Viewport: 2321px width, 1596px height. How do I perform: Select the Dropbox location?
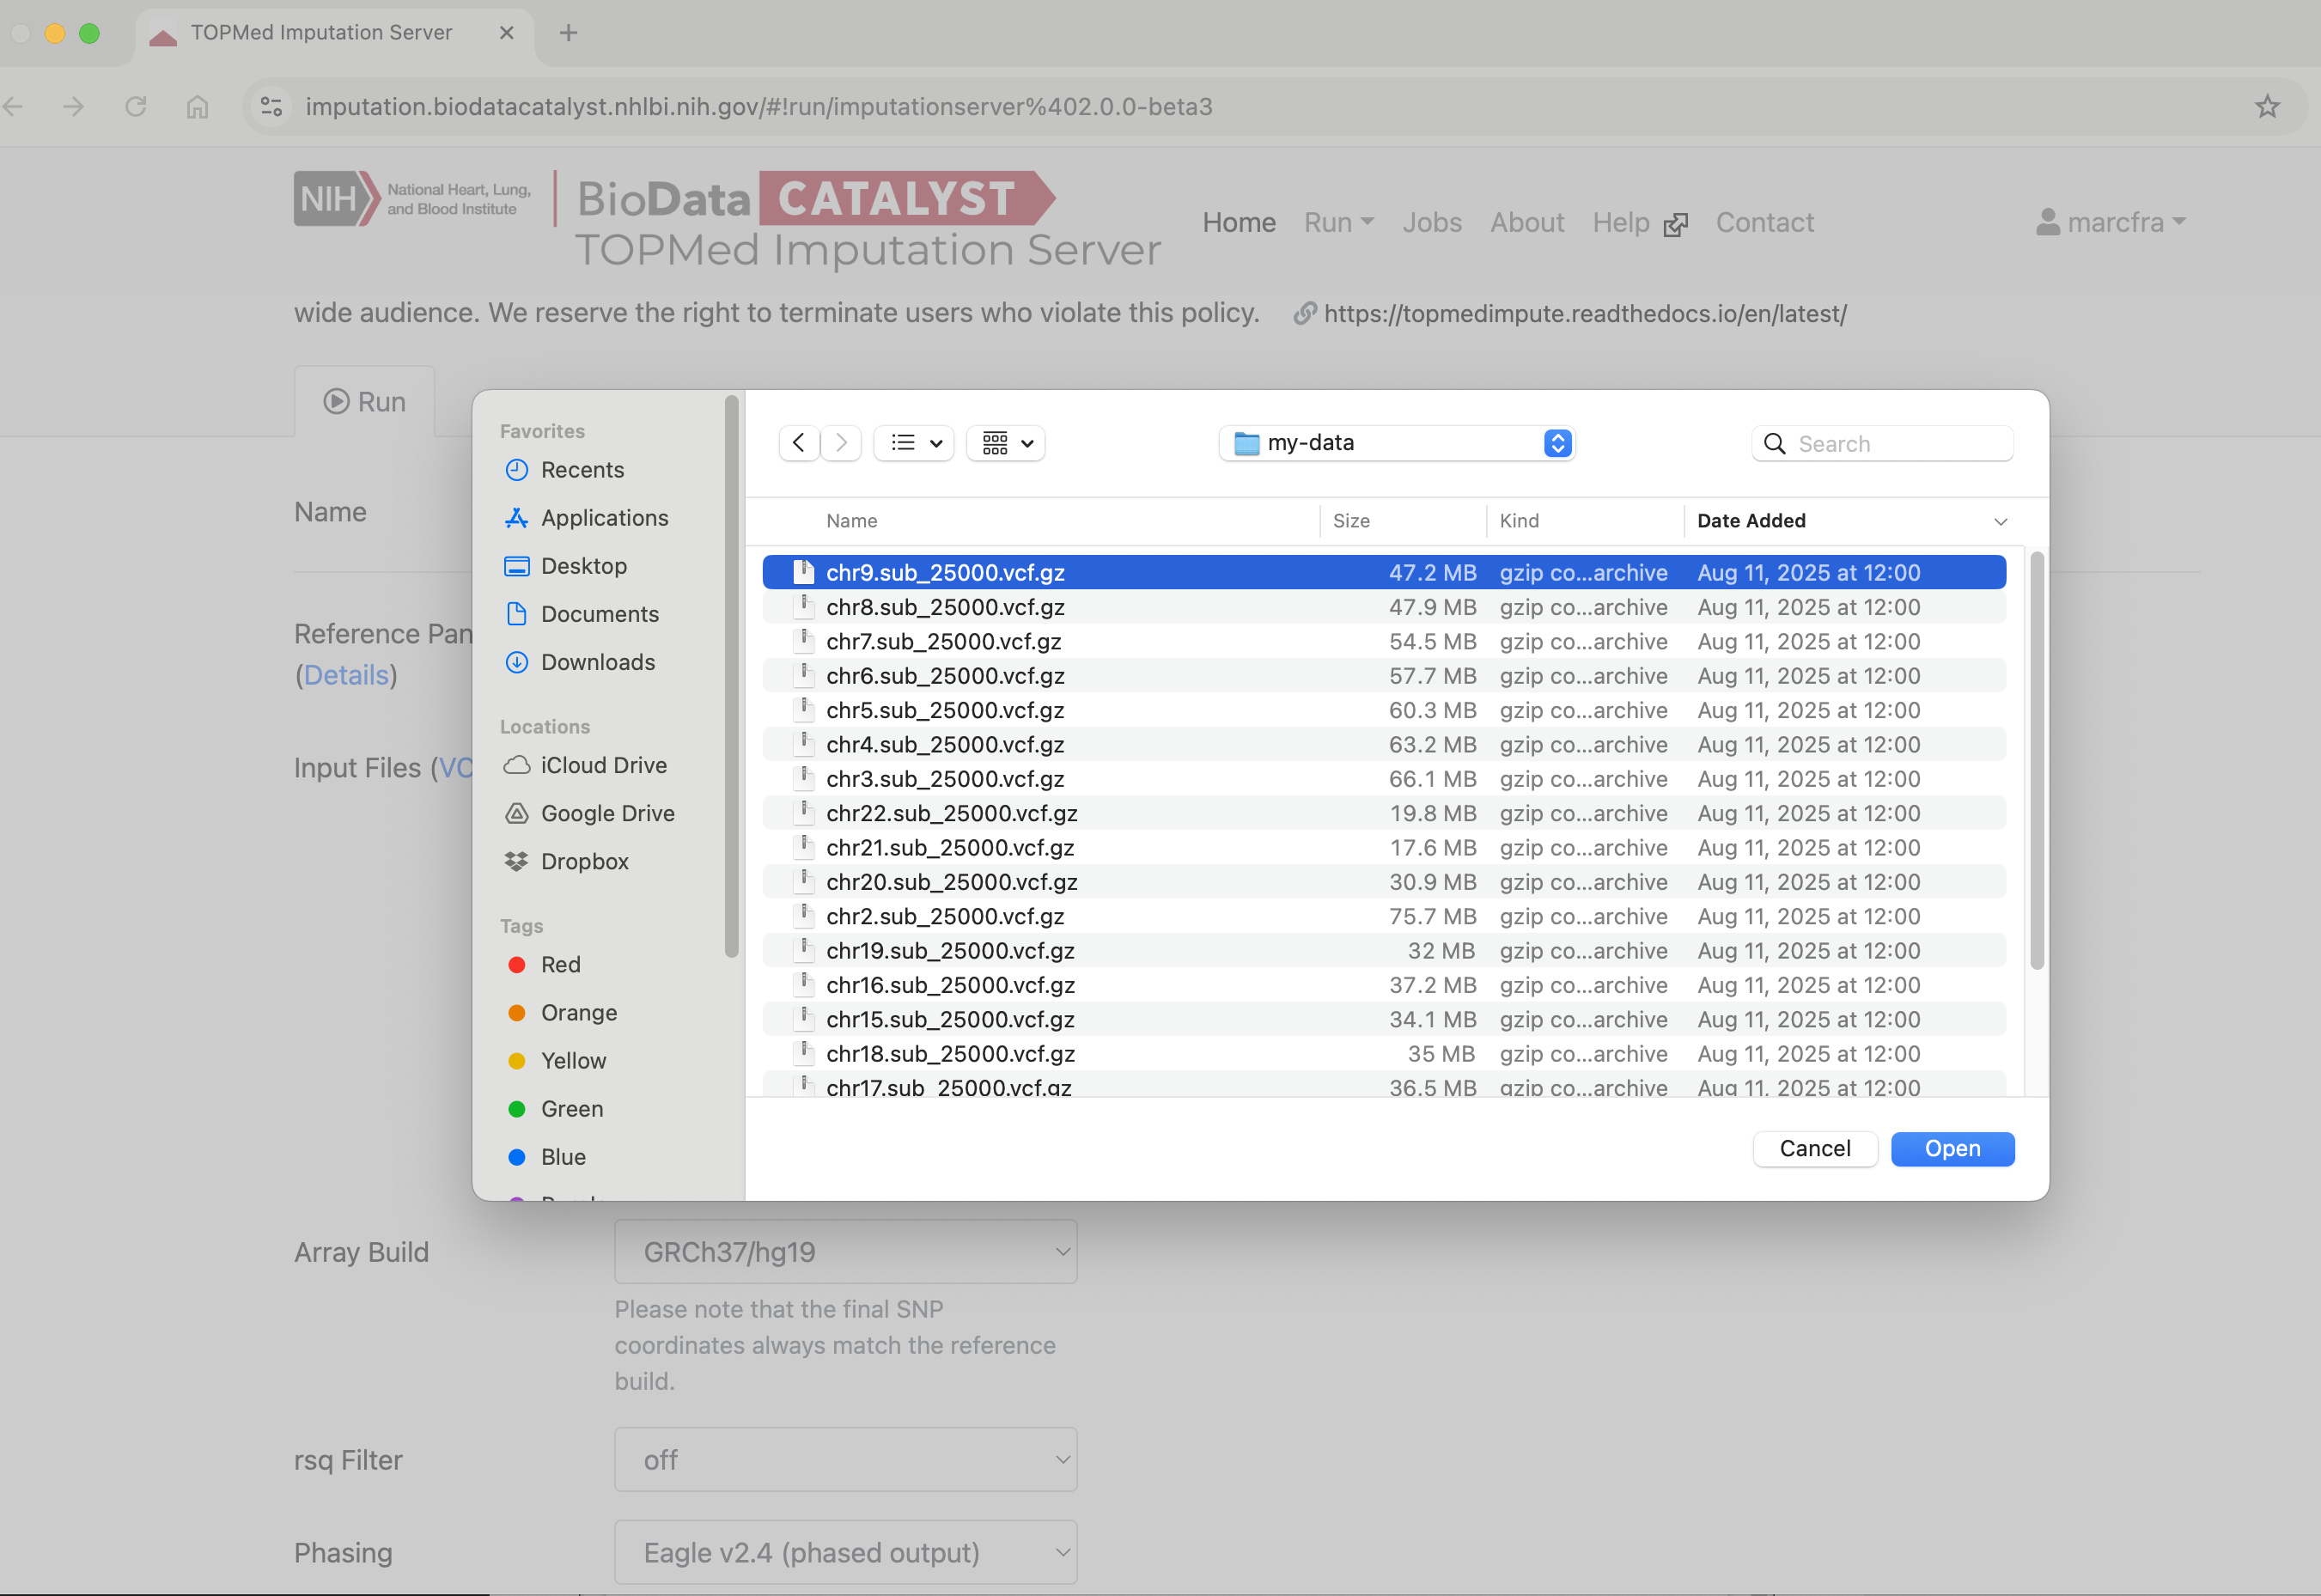coord(584,861)
